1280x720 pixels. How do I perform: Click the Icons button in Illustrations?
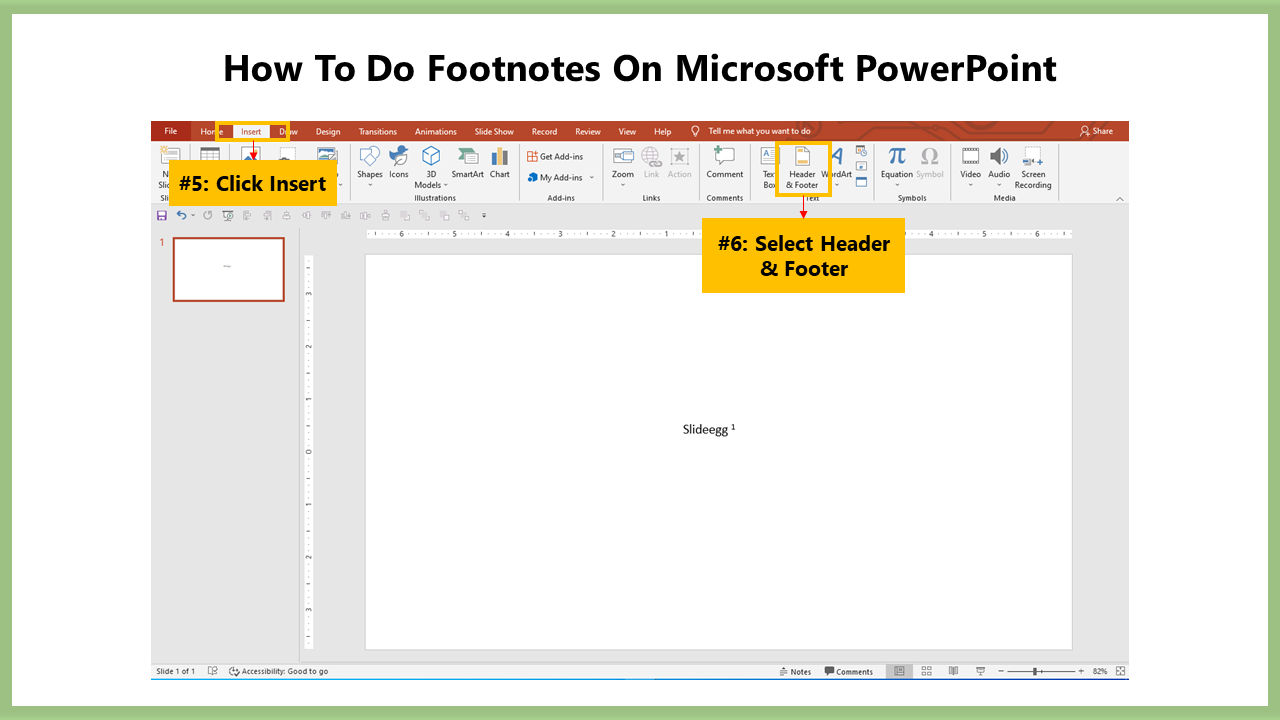click(x=399, y=164)
